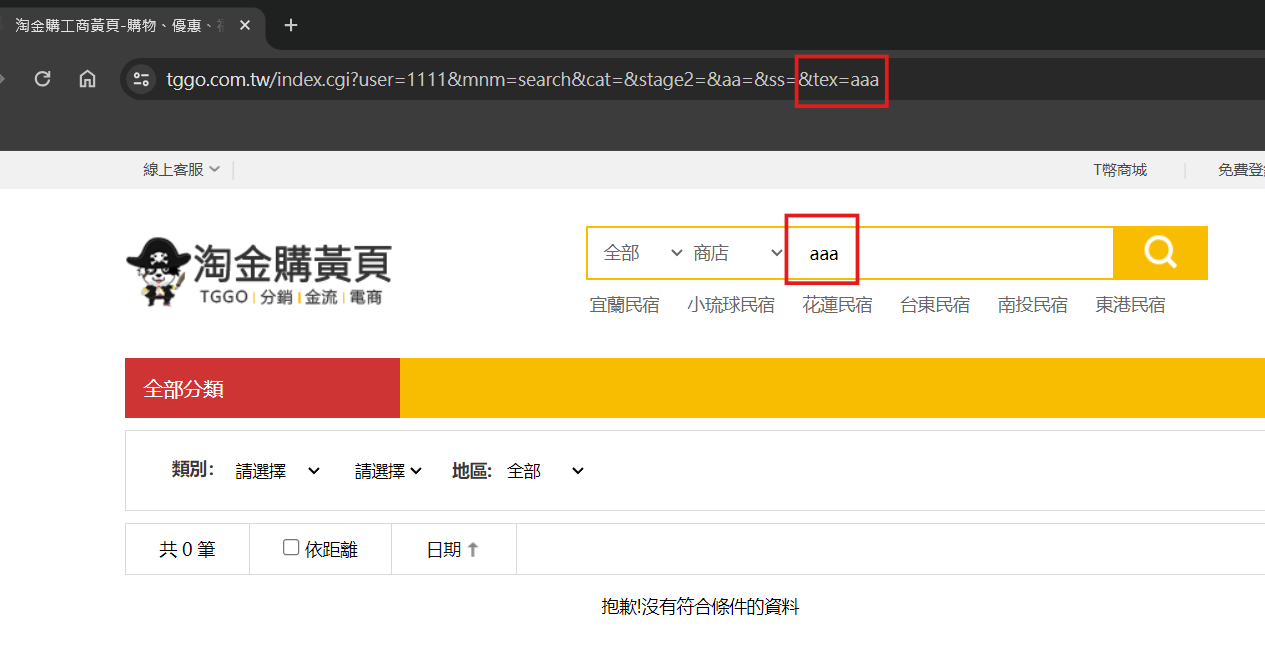Click the 小琉球民宿 link
Viewport: 1265px width, 652px height.
point(731,305)
